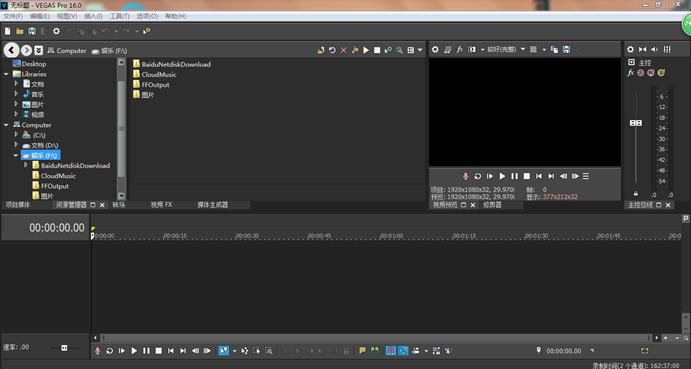Toggle downmix output in master bus
Viewport: 691px width, 369px height.
point(643,49)
